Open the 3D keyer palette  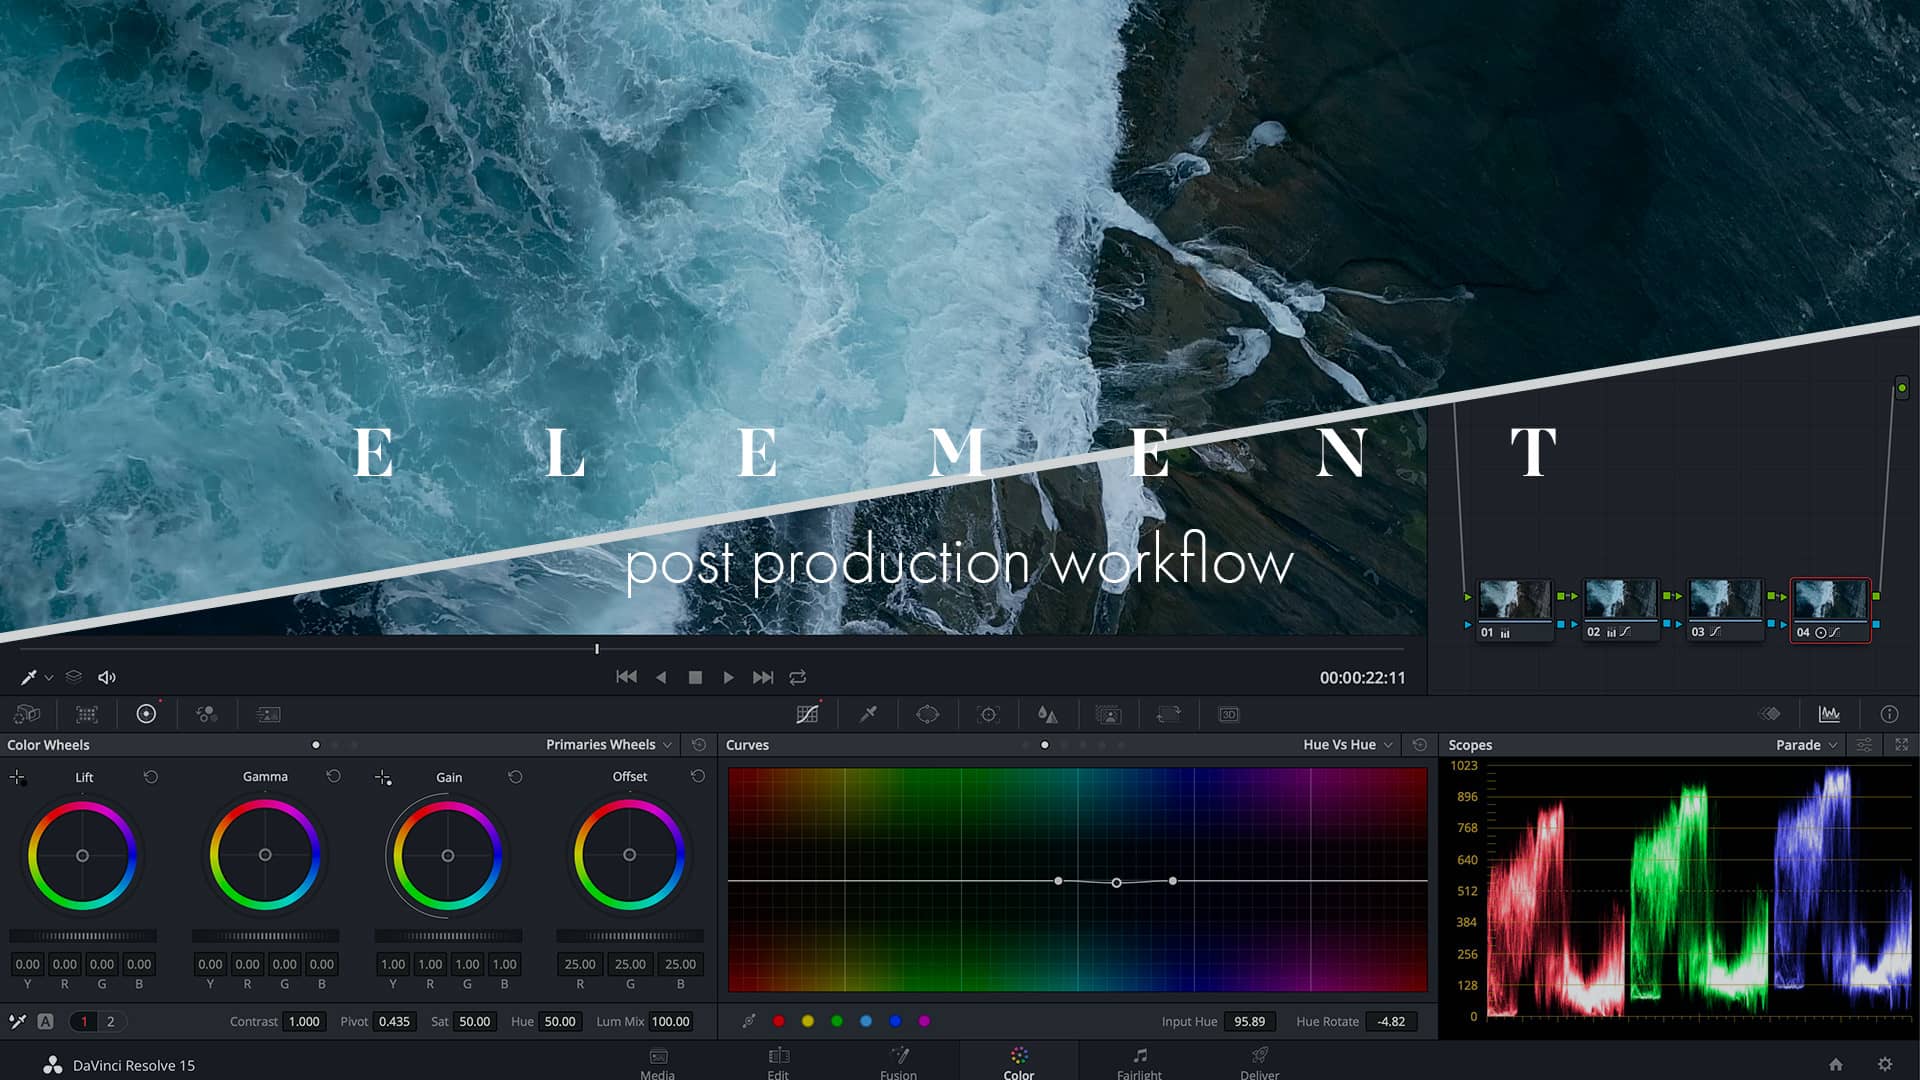point(1228,714)
